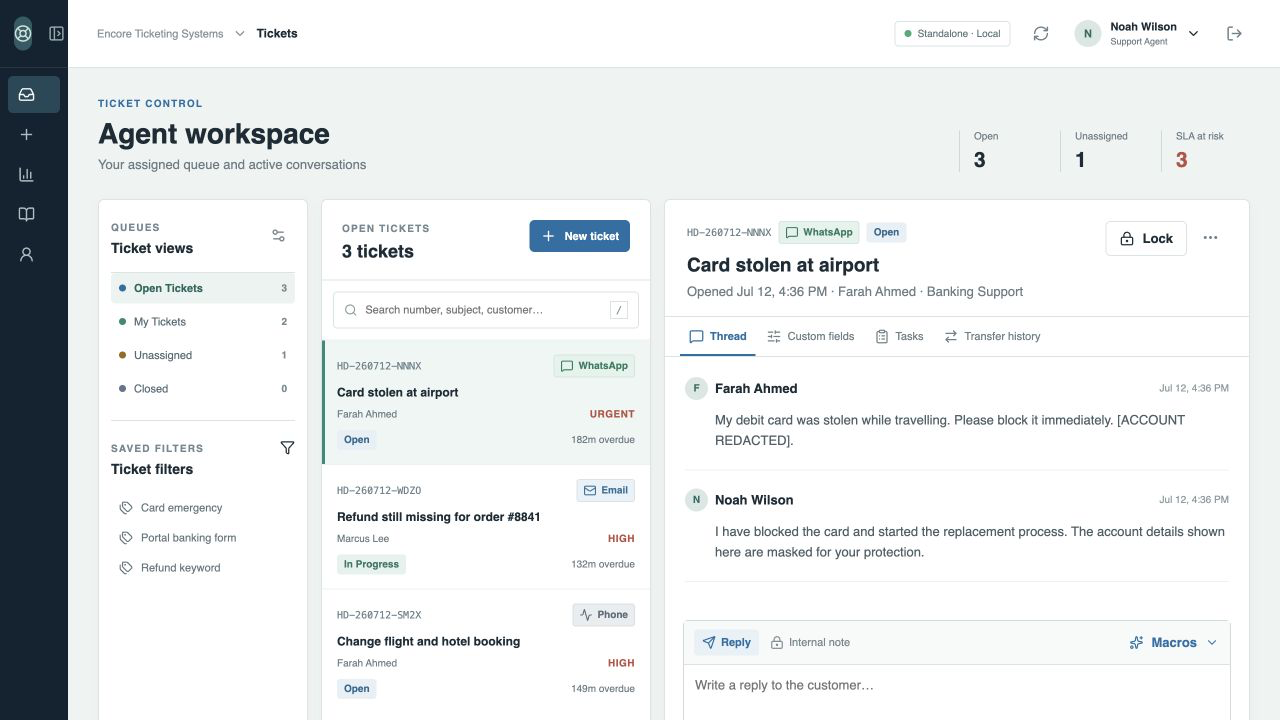Click the three-dot more options icon

point(1211,238)
